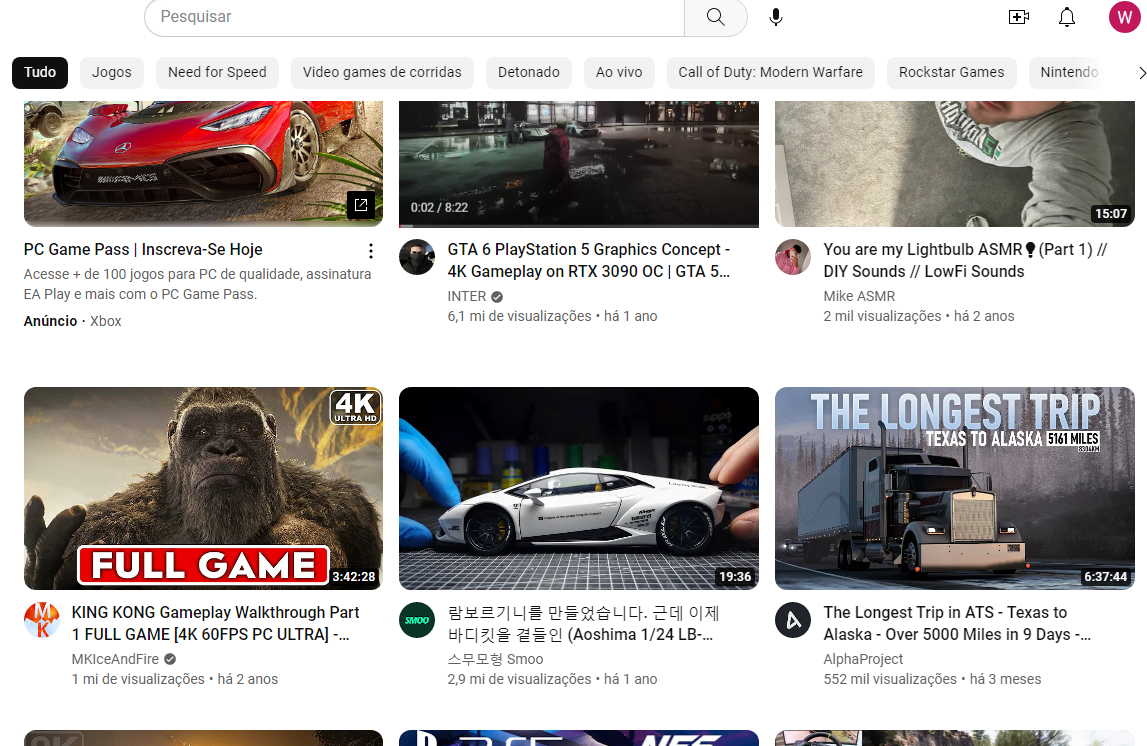This screenshot has width=1147, height=746.
Task: Click PC Game Pass ad description text
Action: click(x=198, y=284)
